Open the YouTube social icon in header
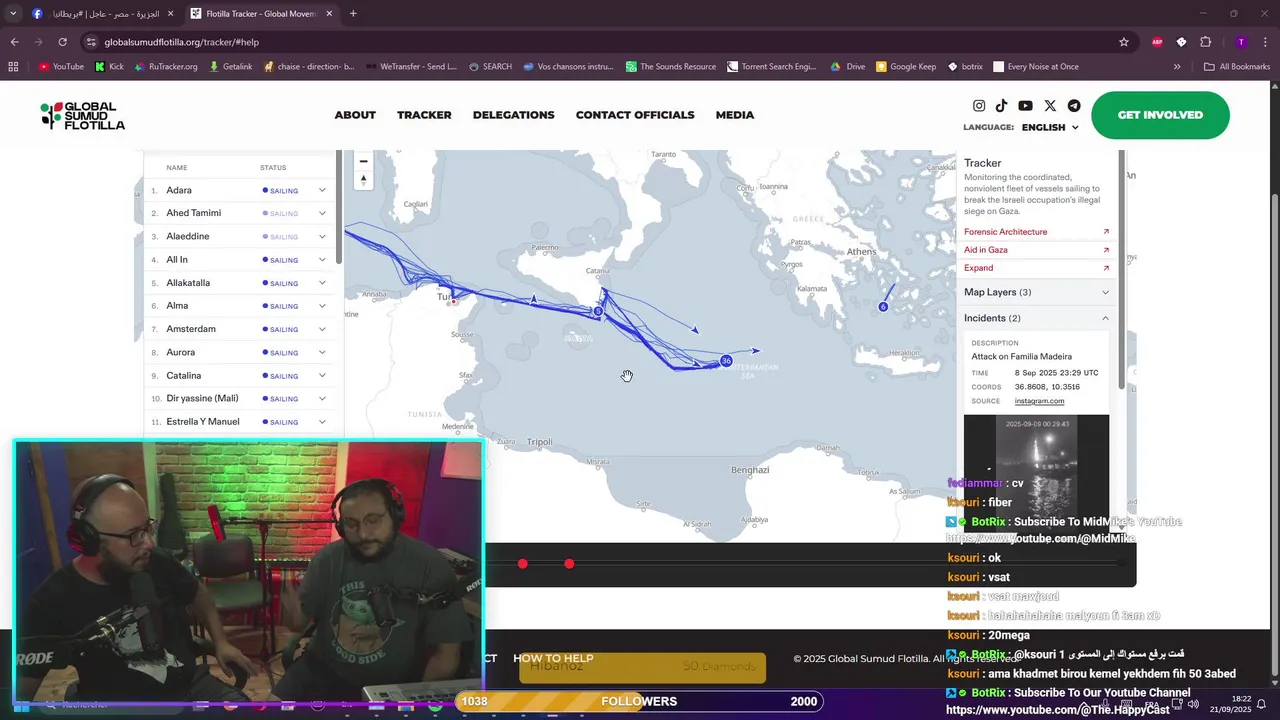This screenshot has width=1280, height=720. pos(1025,106)
